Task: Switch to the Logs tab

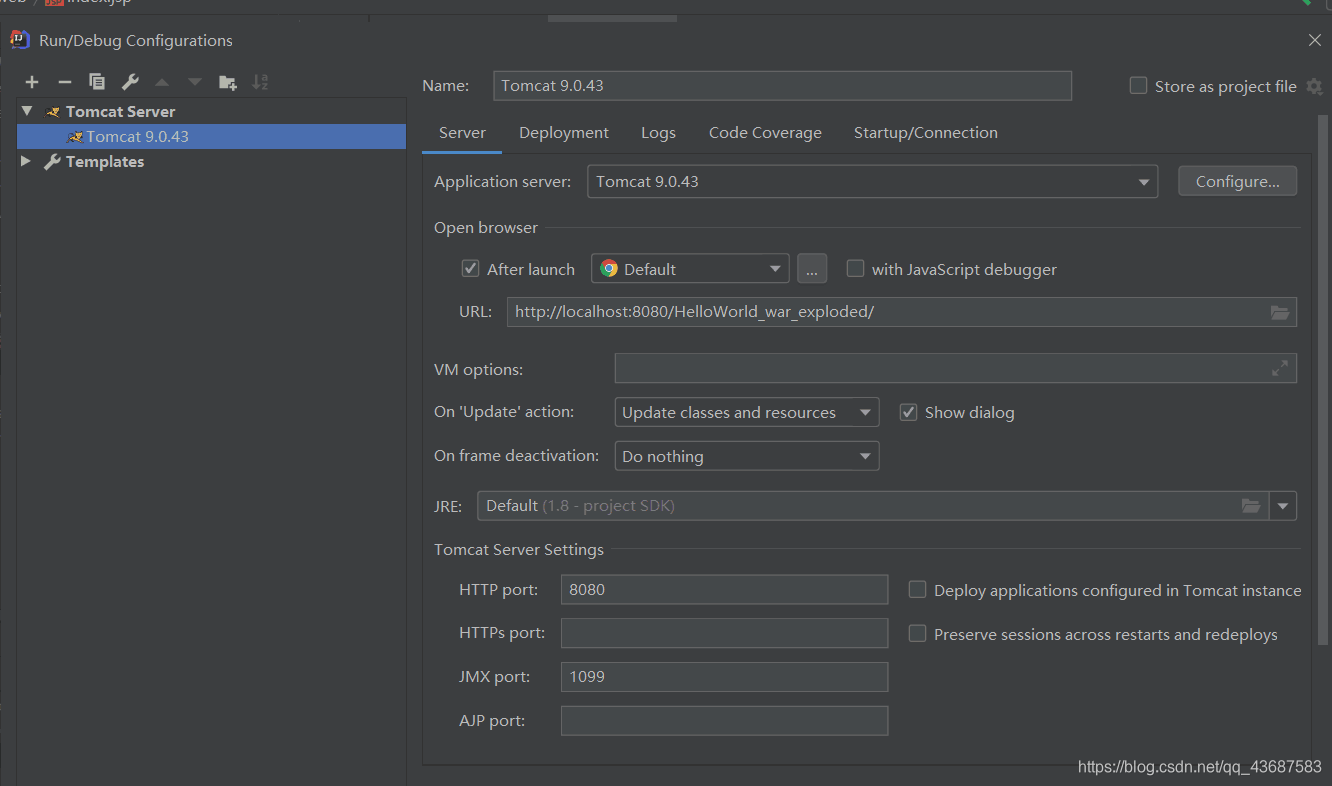Action: 658,133
